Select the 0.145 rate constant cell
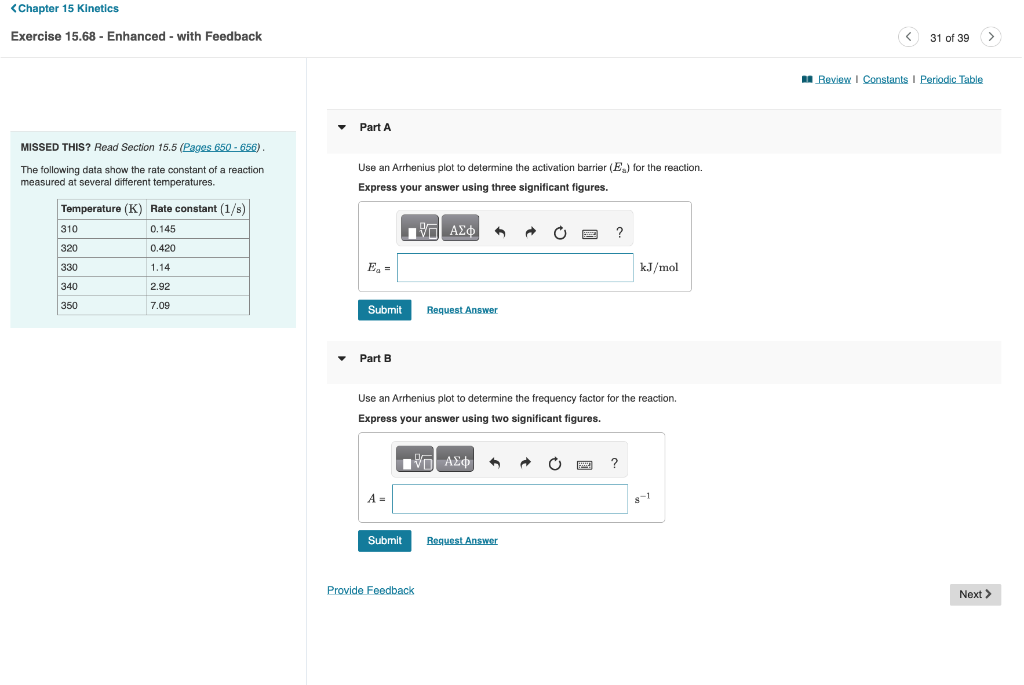 [198, 229]
